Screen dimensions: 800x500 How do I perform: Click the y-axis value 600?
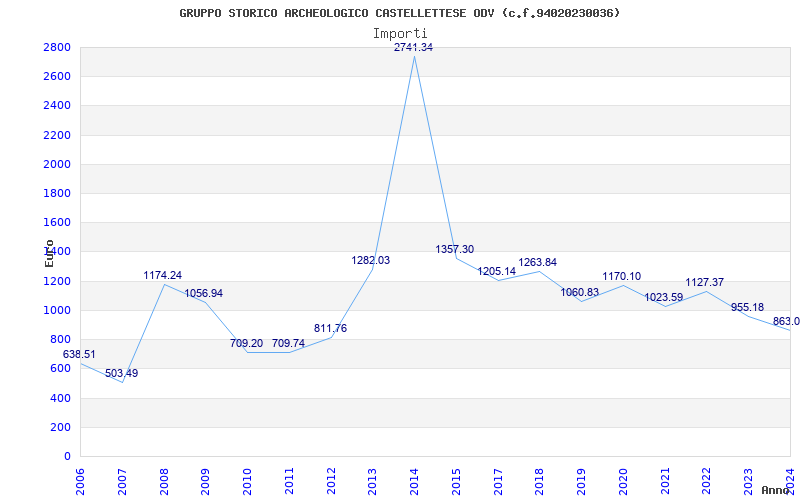60,368
